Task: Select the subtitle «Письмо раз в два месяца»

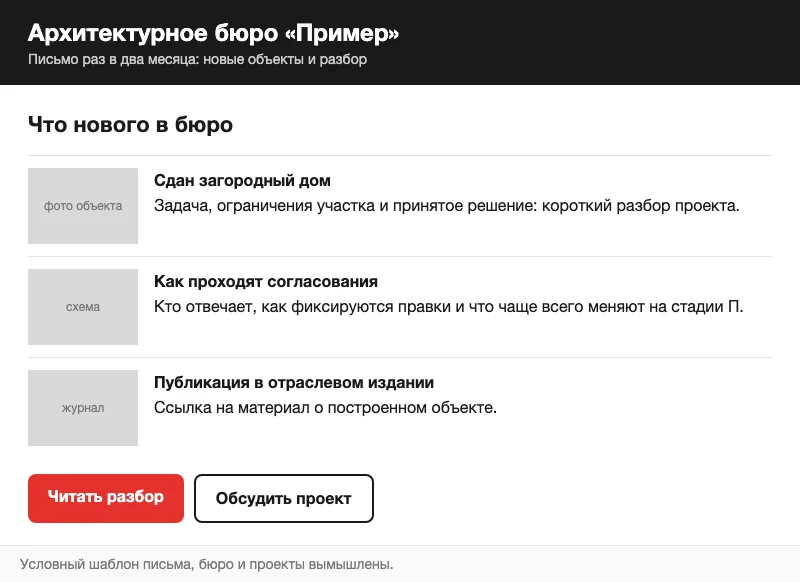Action: 197,59
